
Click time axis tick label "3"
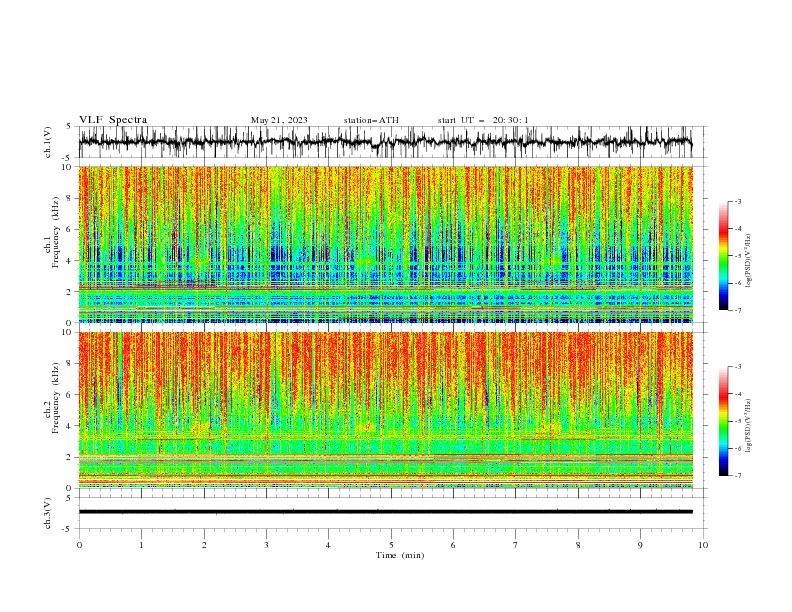click(266, 545)
